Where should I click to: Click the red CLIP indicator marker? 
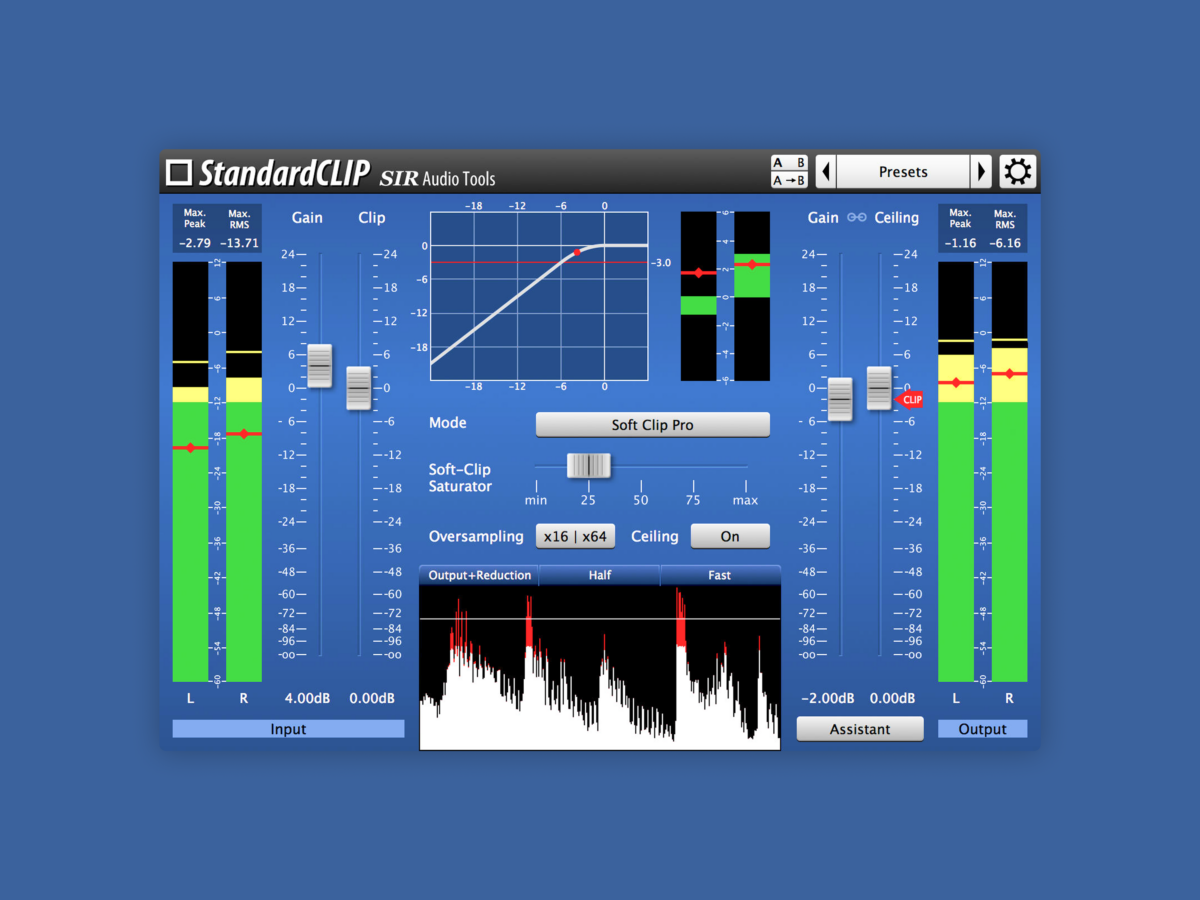pos(909,399)
